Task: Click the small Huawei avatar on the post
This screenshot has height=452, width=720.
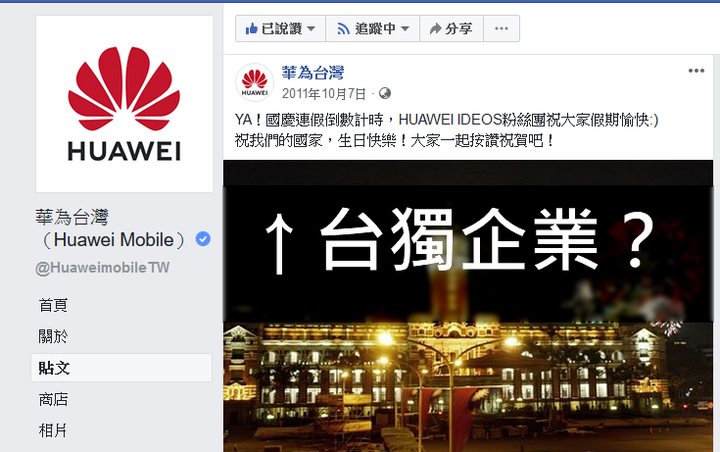Action: (x=254, y=82)
